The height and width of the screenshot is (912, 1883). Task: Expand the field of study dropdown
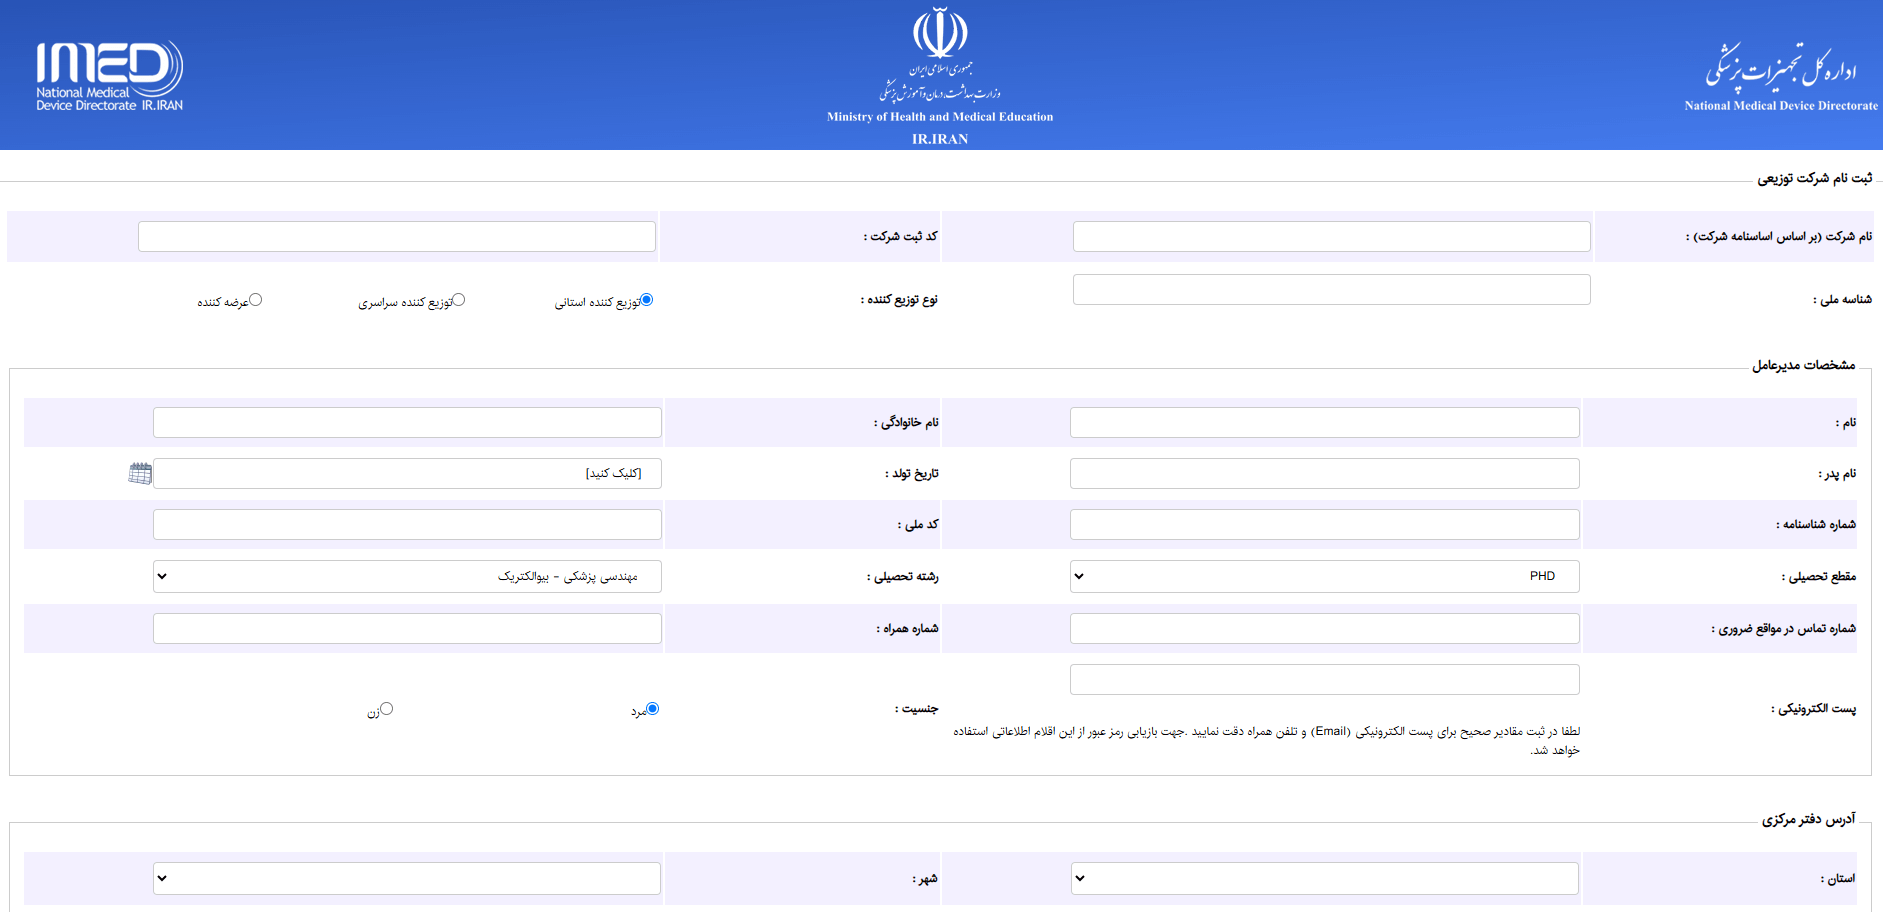point(407,576)
